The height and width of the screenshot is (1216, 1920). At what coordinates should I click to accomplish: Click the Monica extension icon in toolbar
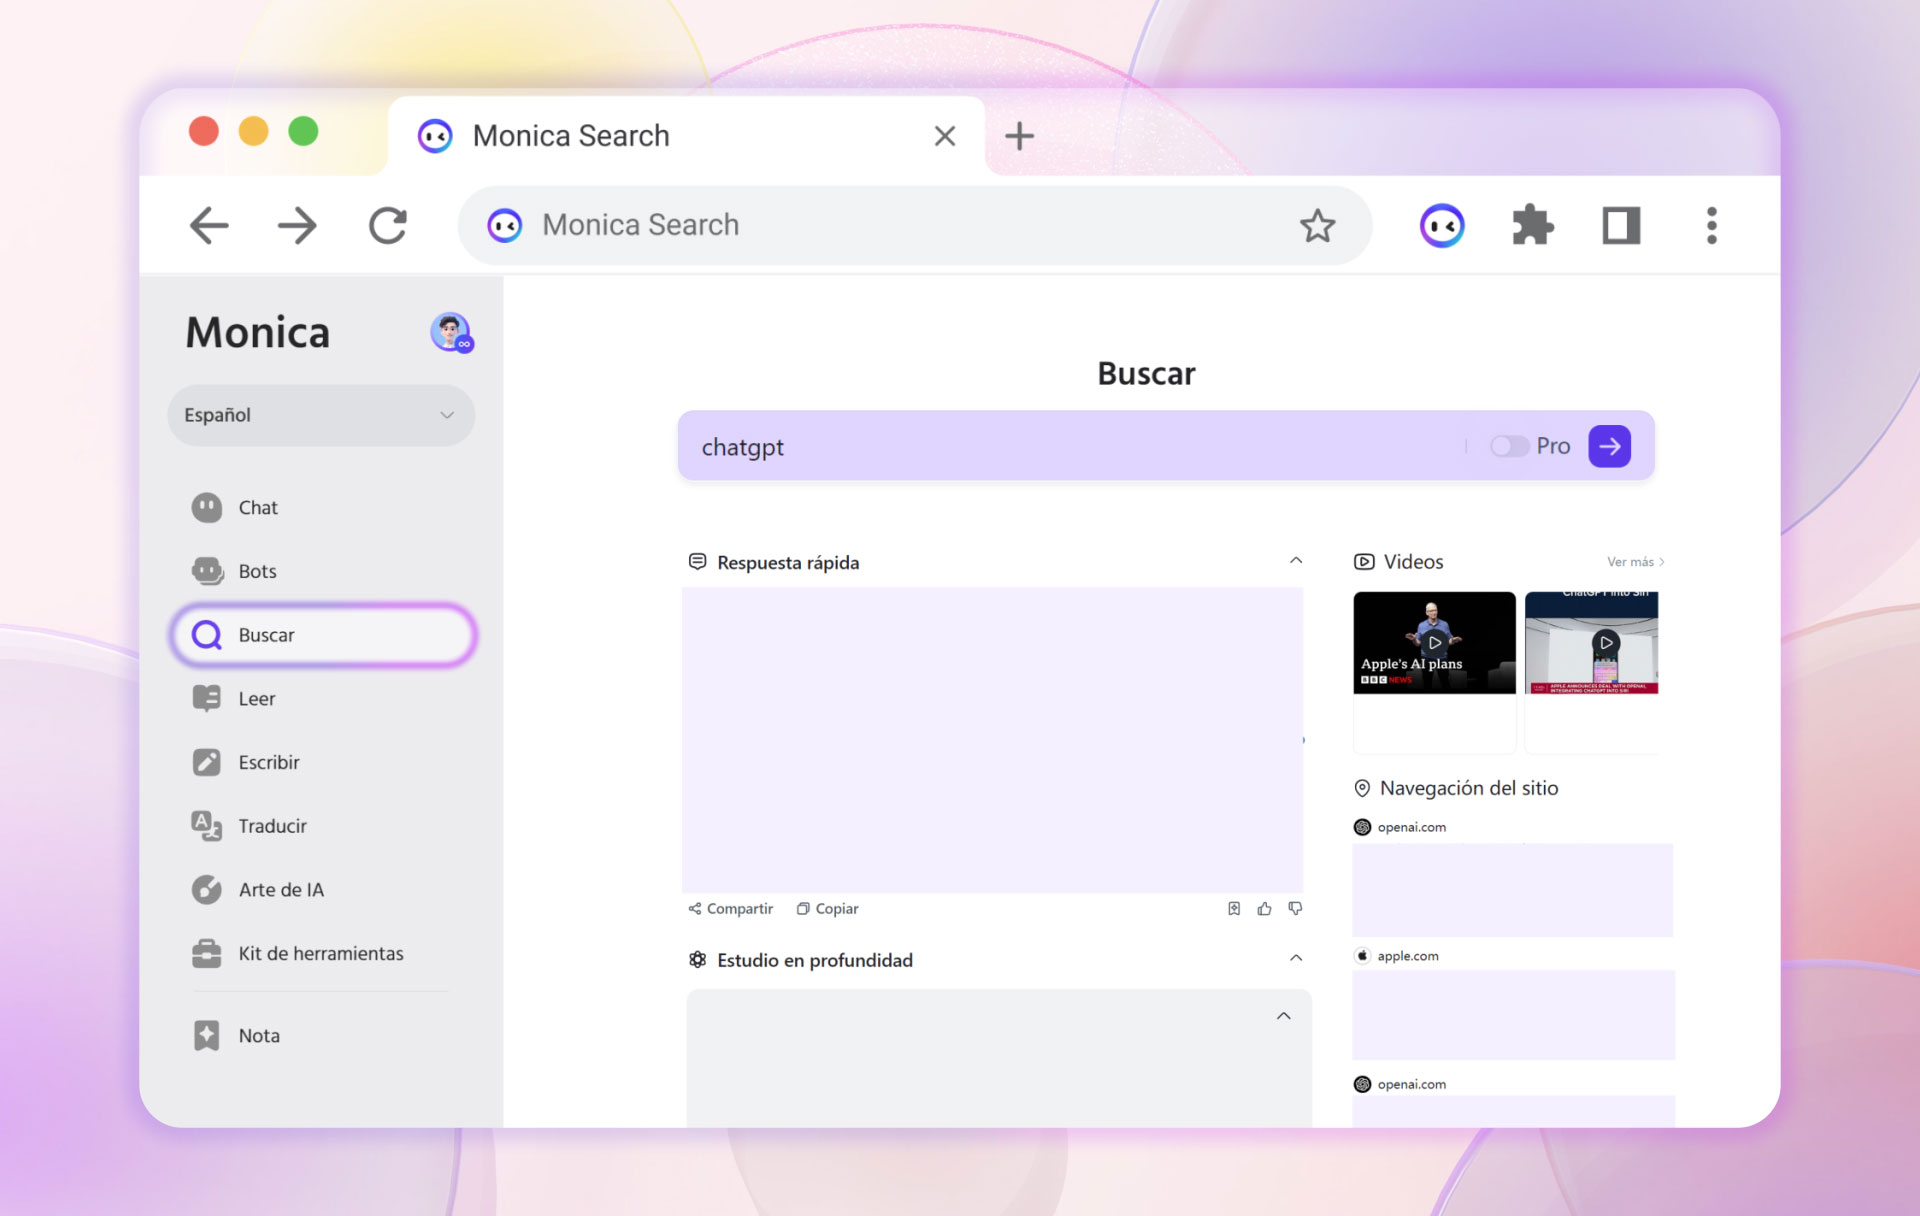pos(1441,226)
